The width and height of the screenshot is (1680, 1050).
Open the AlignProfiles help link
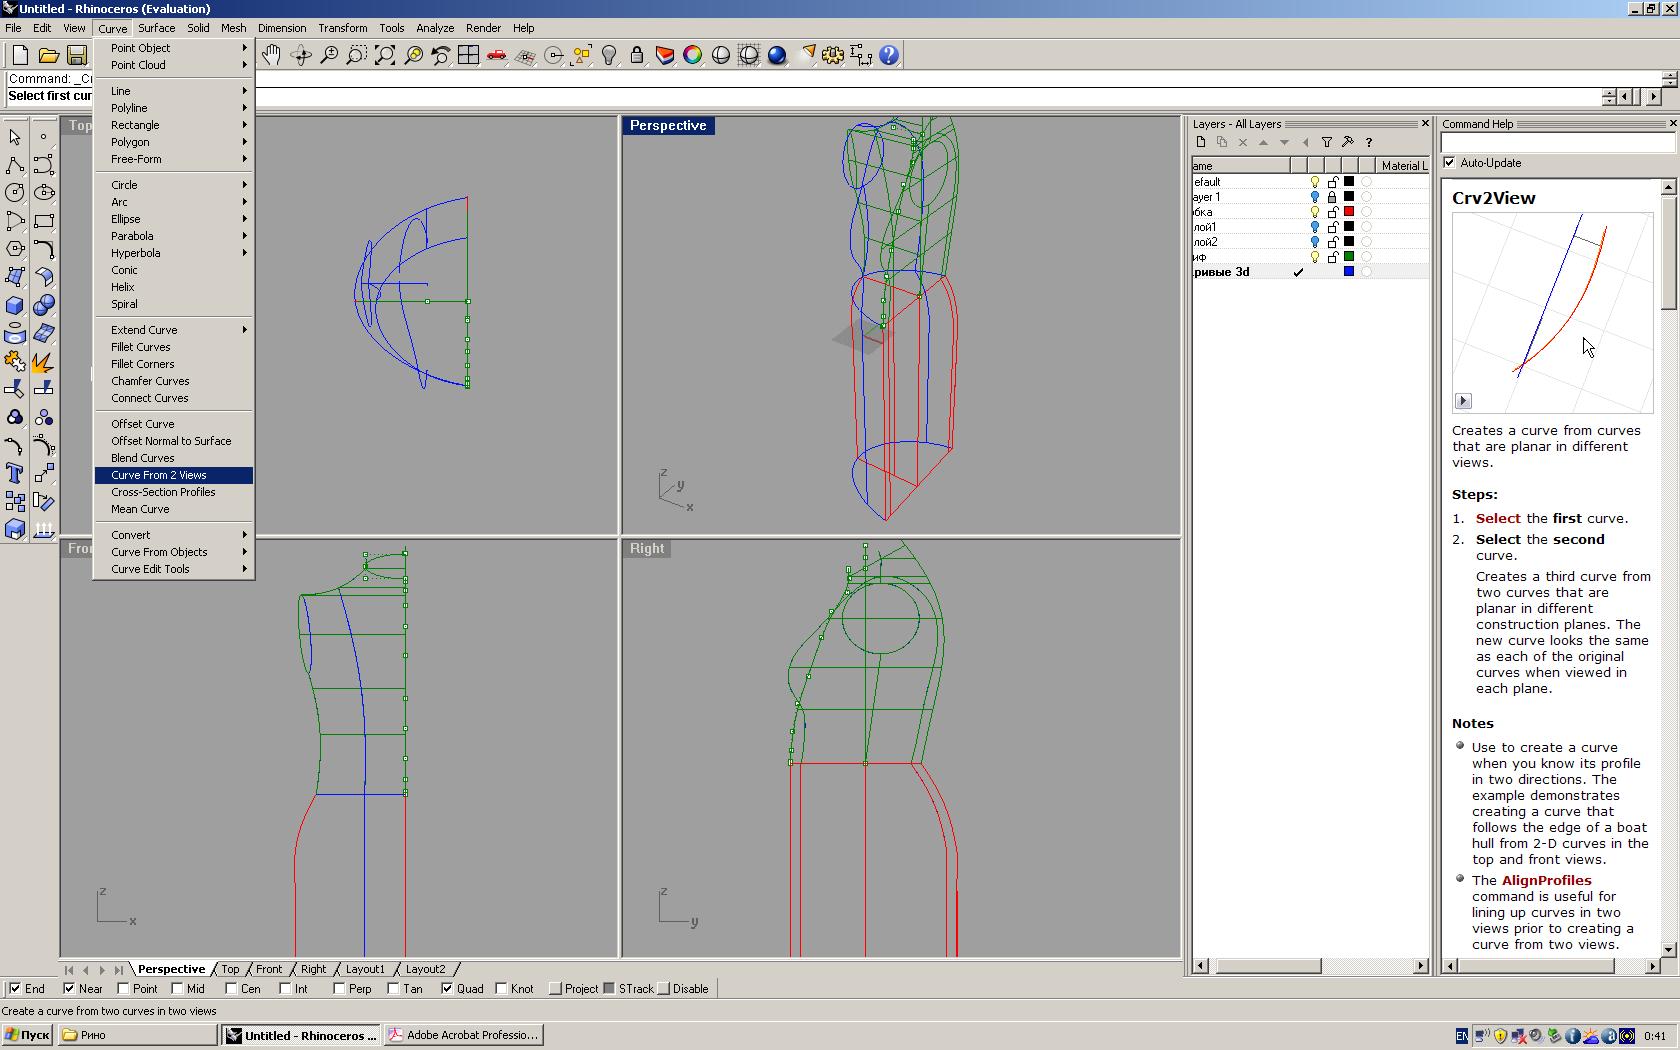[x=1546, y=880]
